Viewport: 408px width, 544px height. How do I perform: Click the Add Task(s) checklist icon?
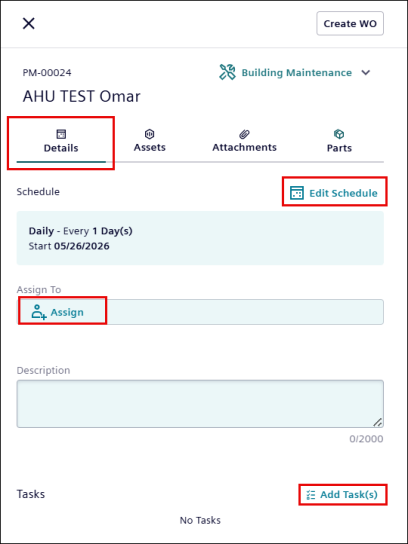click(311, 495)
